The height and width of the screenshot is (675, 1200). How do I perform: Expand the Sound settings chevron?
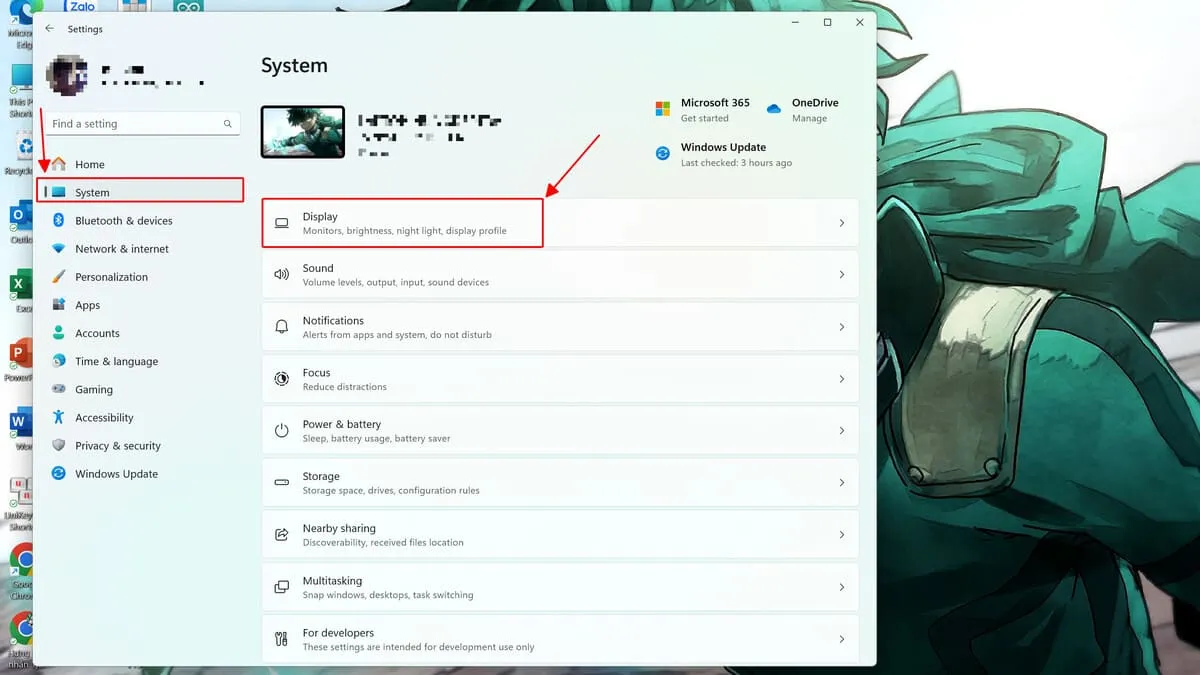tap(841, 275)
